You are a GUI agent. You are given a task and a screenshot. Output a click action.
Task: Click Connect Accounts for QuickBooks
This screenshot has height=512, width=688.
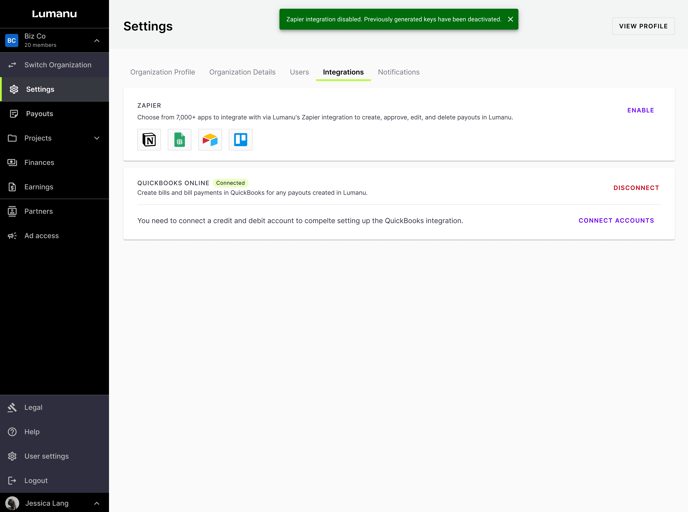coord(616,221)
